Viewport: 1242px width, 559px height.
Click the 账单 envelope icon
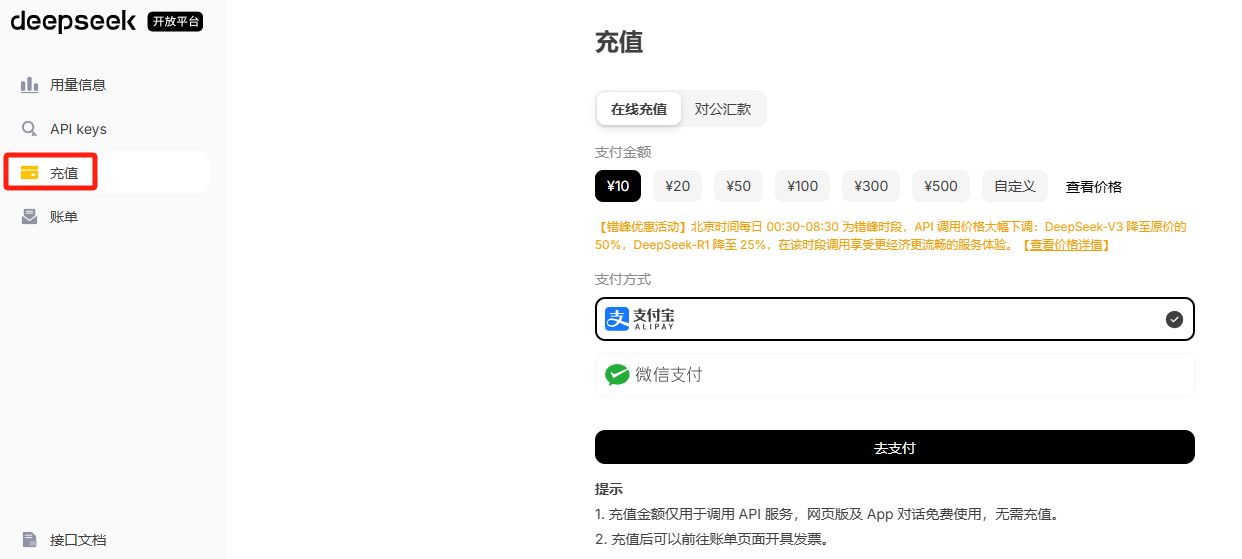[30, 216]
